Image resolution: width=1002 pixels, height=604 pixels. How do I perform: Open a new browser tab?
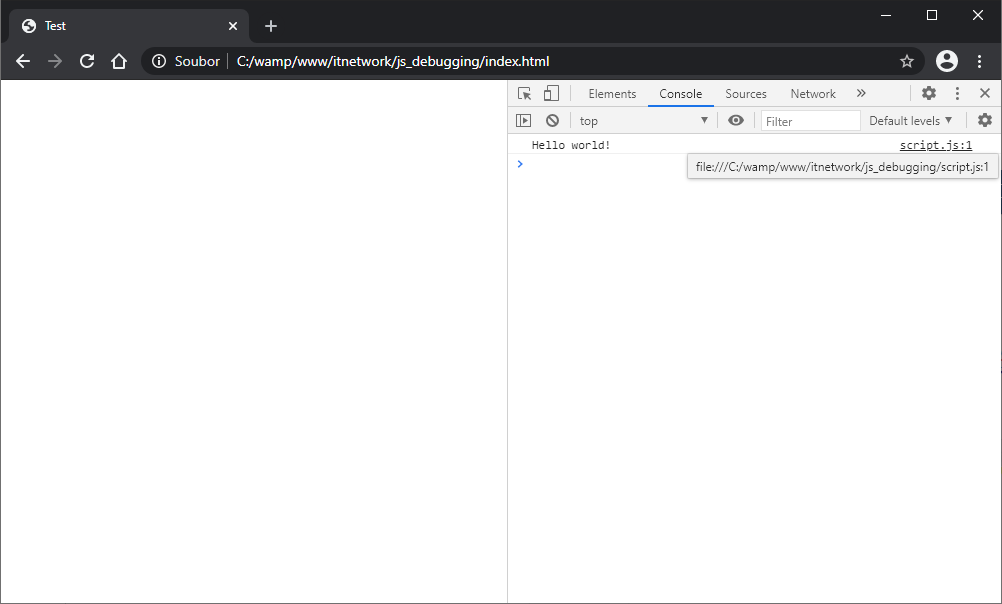click(271, 26)
